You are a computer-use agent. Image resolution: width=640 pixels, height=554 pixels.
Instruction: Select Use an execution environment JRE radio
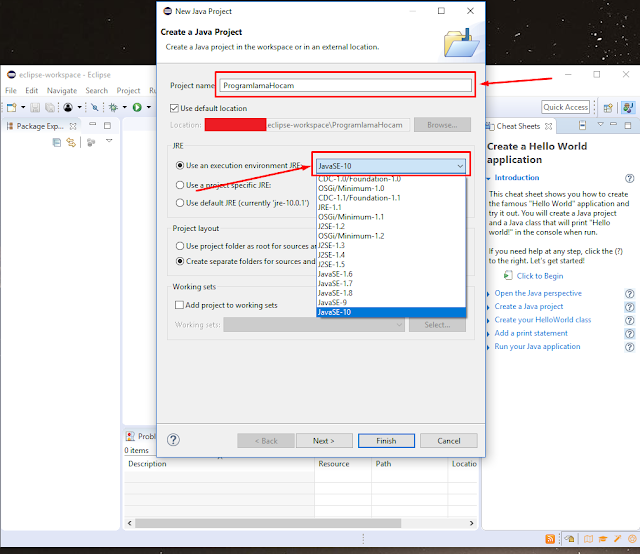(x=180, y=165)
